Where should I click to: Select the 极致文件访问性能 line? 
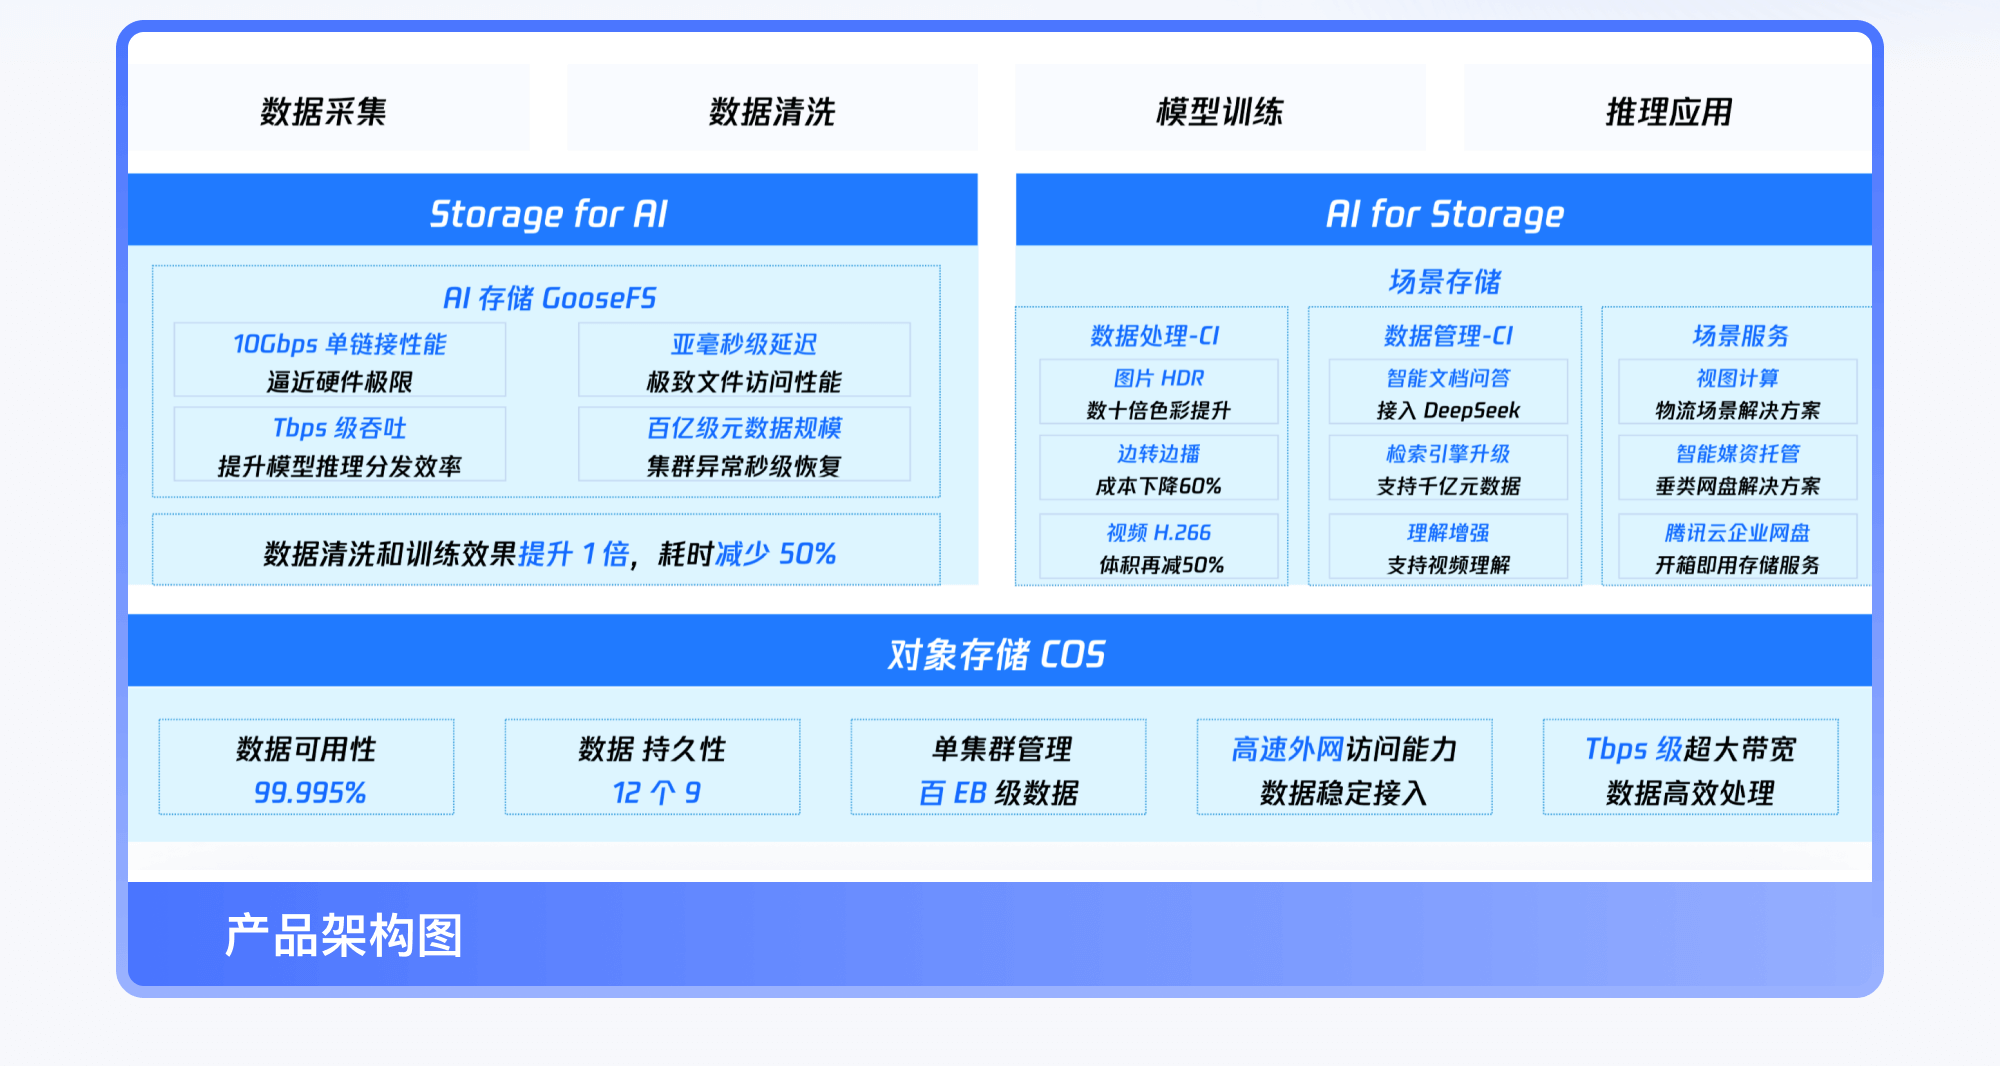click(744, 381)
